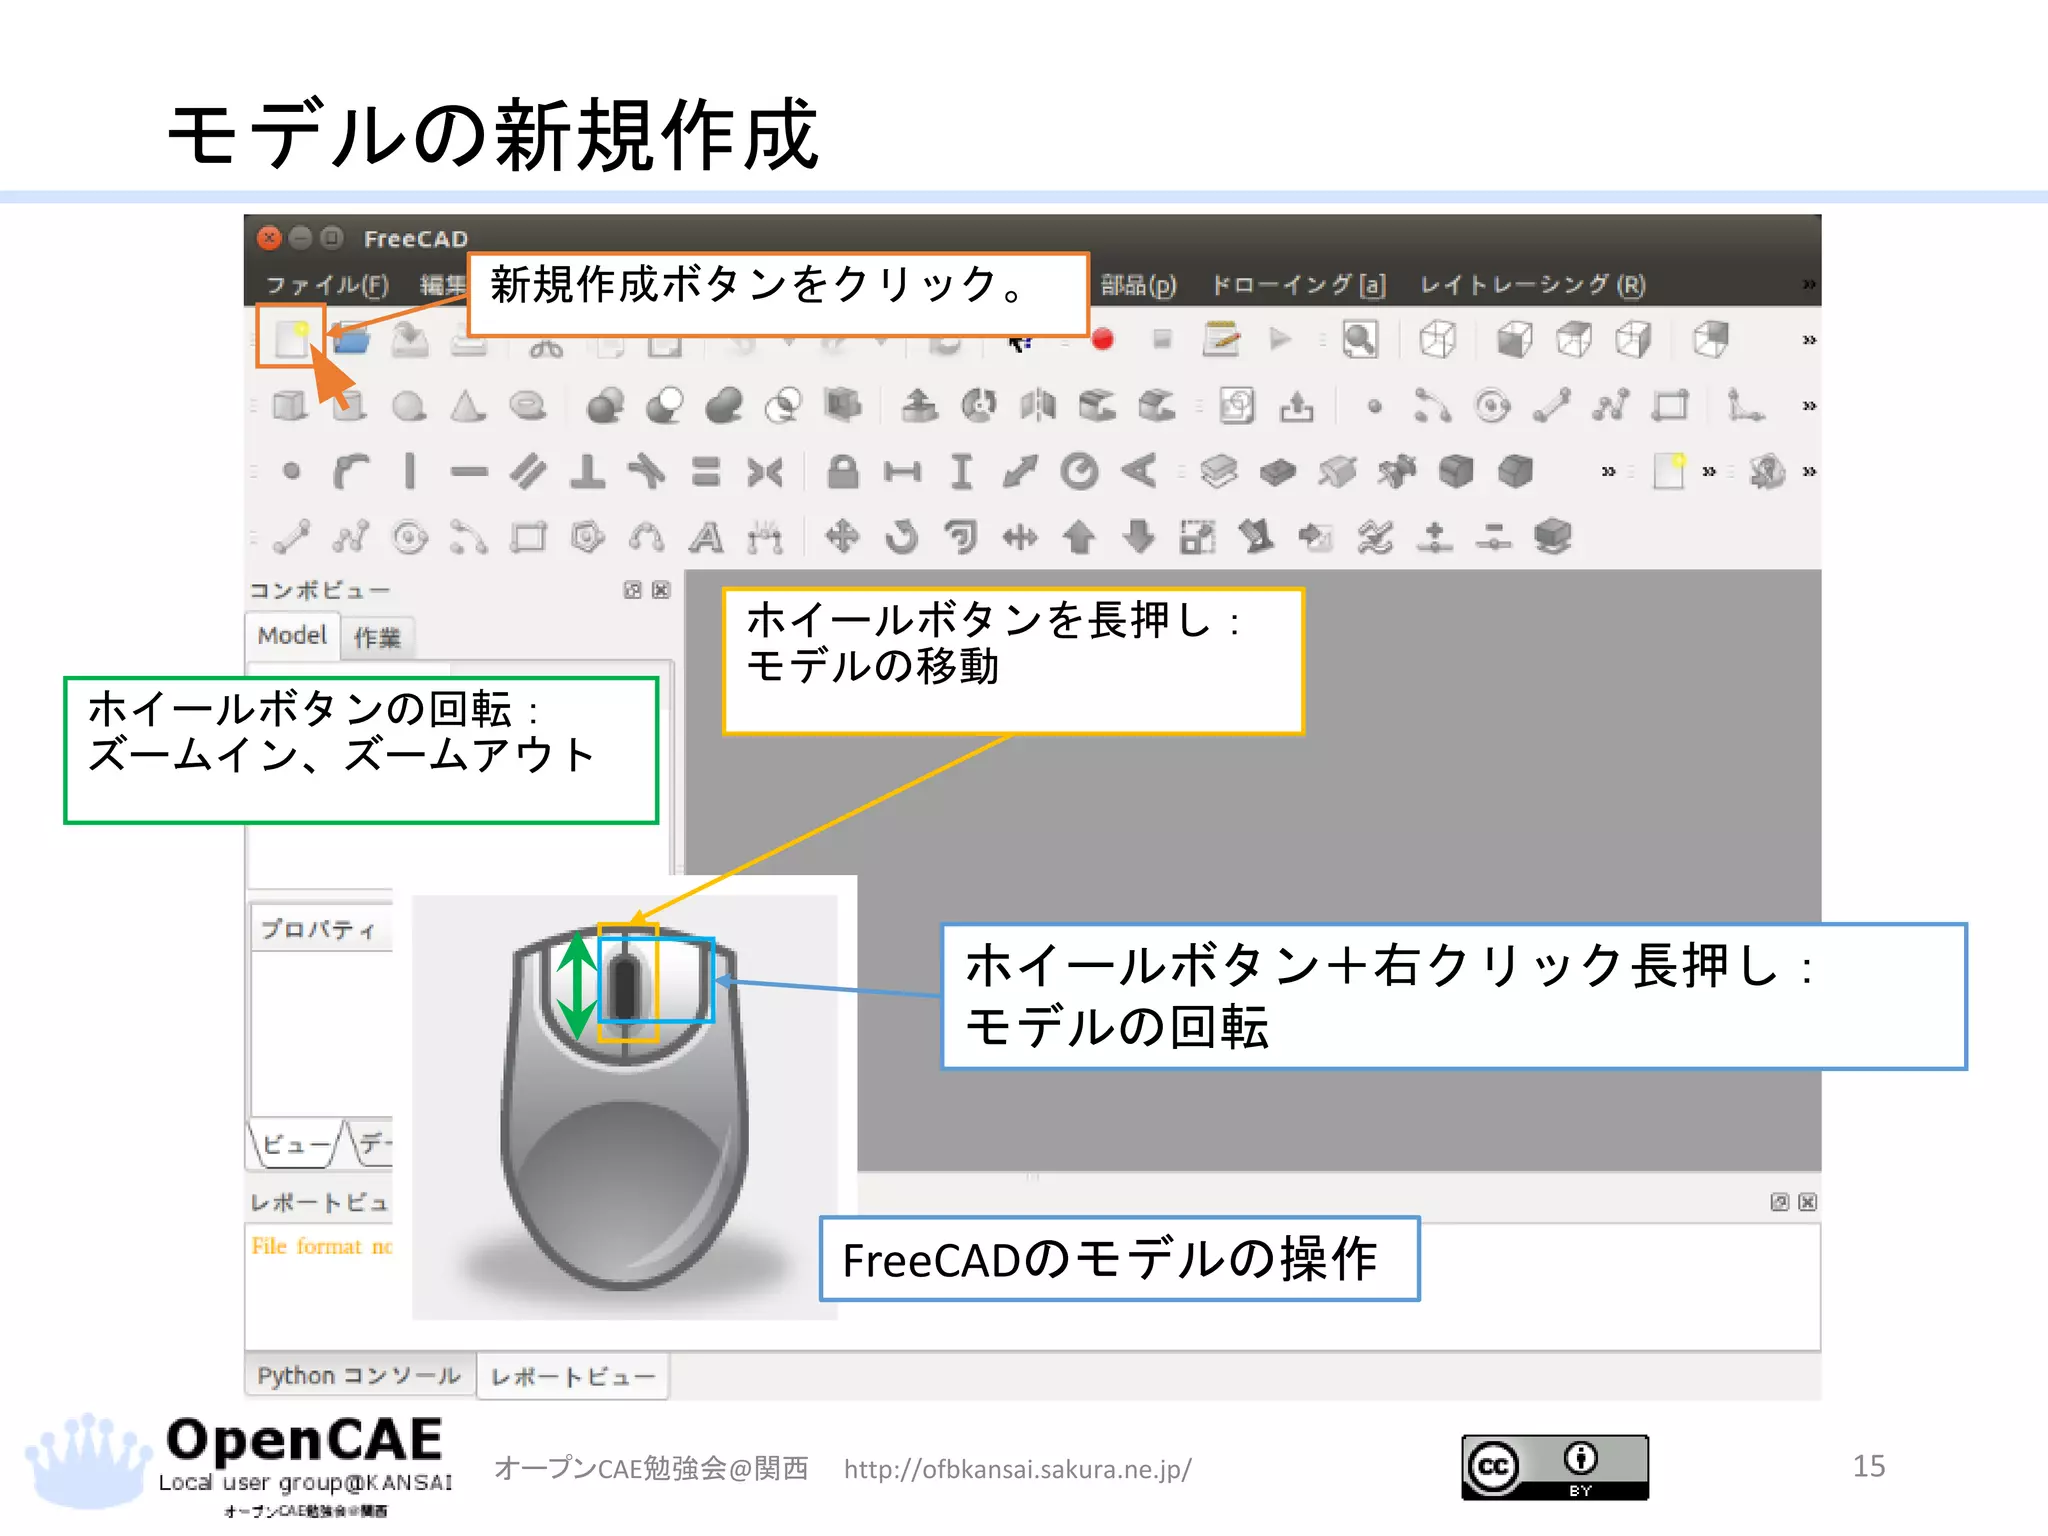Click the Draft upgrade up-arrow icon
Viewport: 2048px width, 1536px height.
(x=1079, y=537)
